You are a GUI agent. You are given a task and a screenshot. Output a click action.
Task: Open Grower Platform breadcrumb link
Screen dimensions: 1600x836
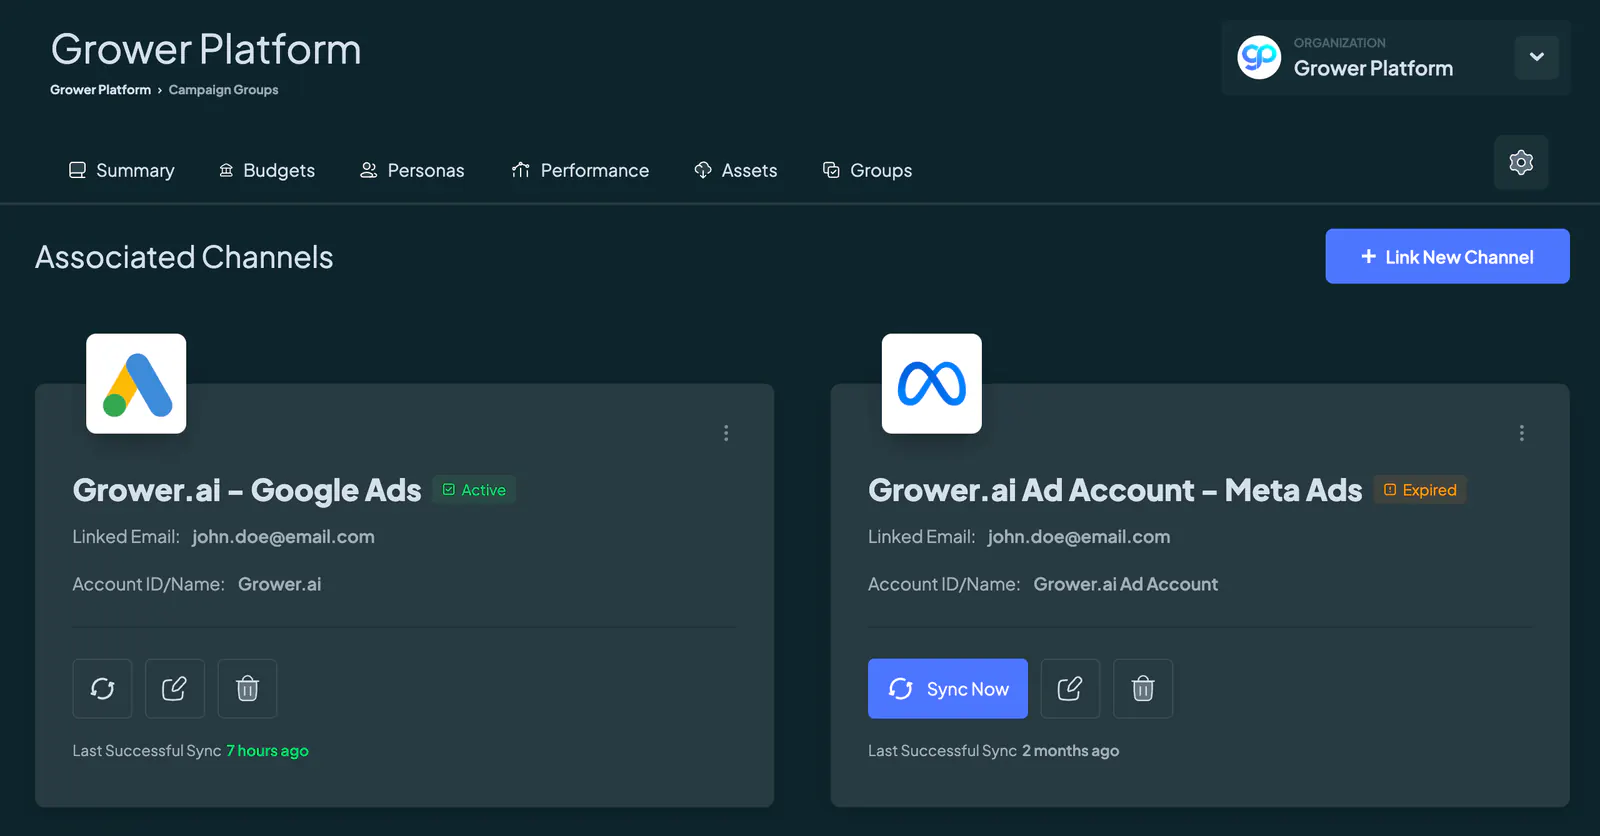click(x=101, y=90)
